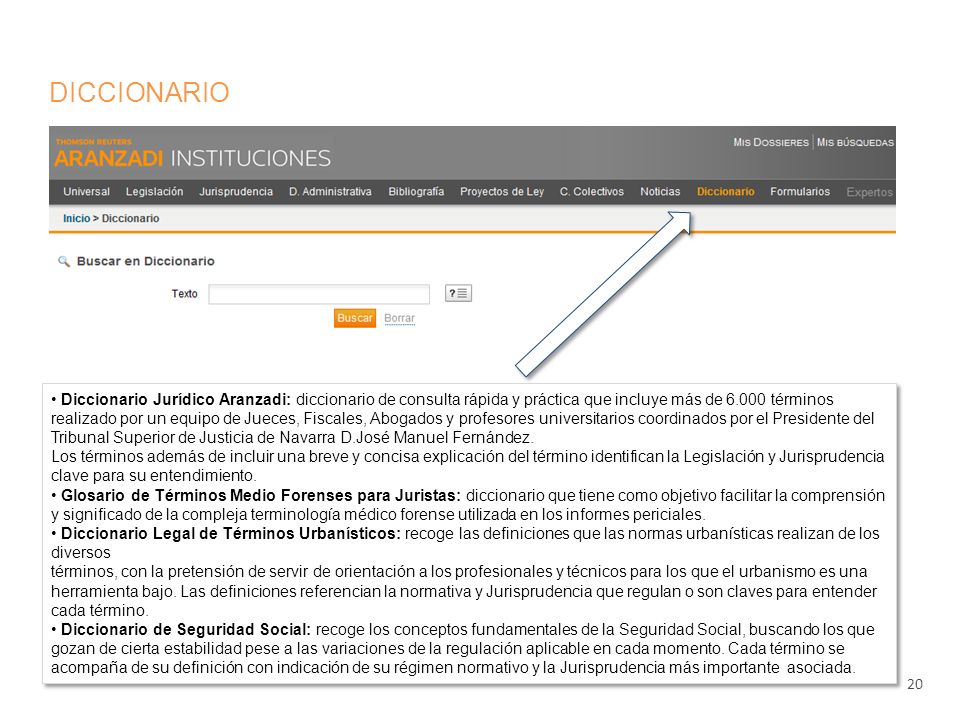Open the Legislación tab
Viewport: 960px width, 720px height.
(154, 192)
